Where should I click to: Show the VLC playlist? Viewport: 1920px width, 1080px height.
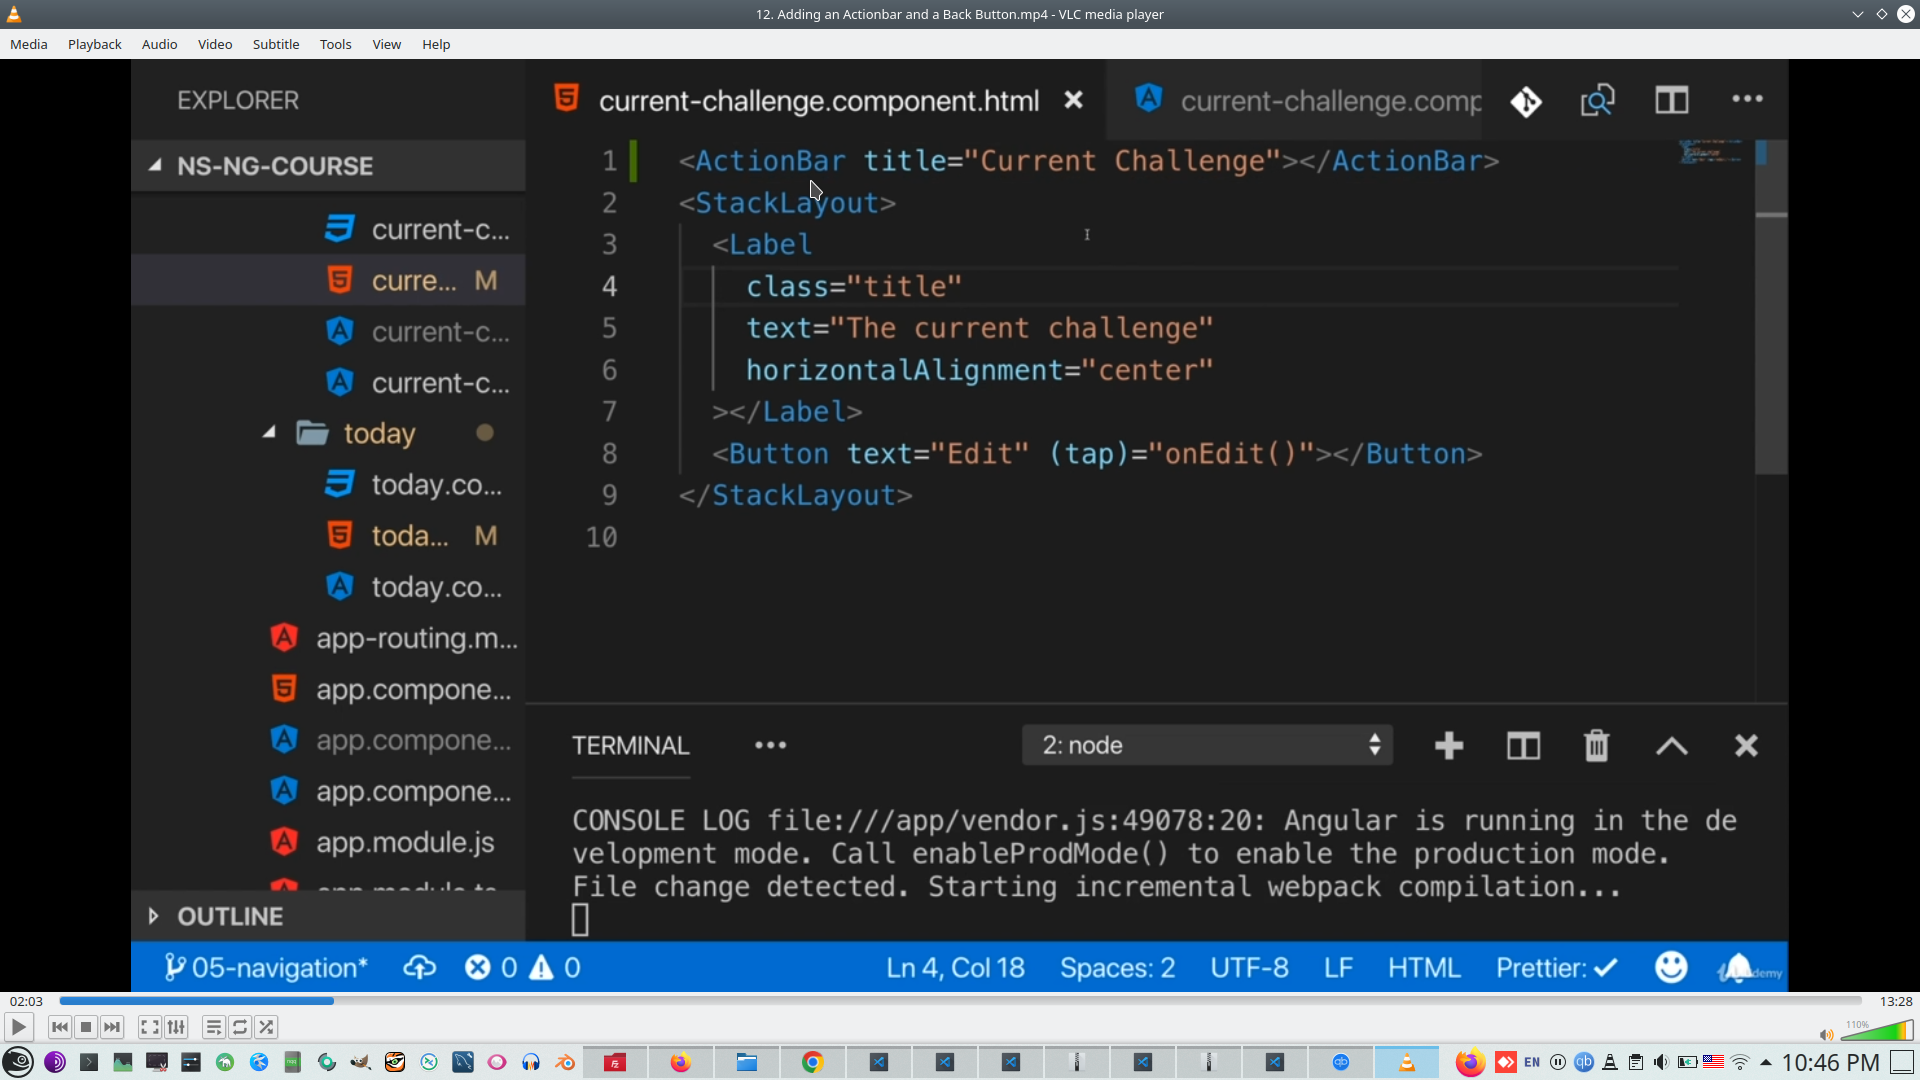coord(213,1027)
